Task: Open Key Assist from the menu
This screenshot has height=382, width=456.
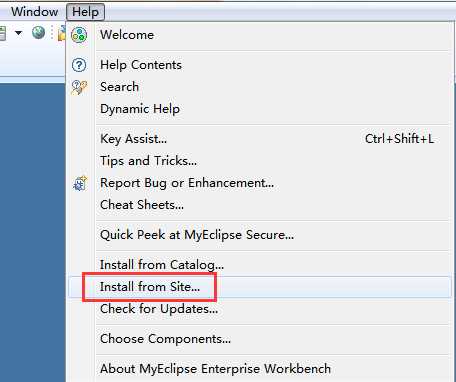Action: tap(260, 139)
